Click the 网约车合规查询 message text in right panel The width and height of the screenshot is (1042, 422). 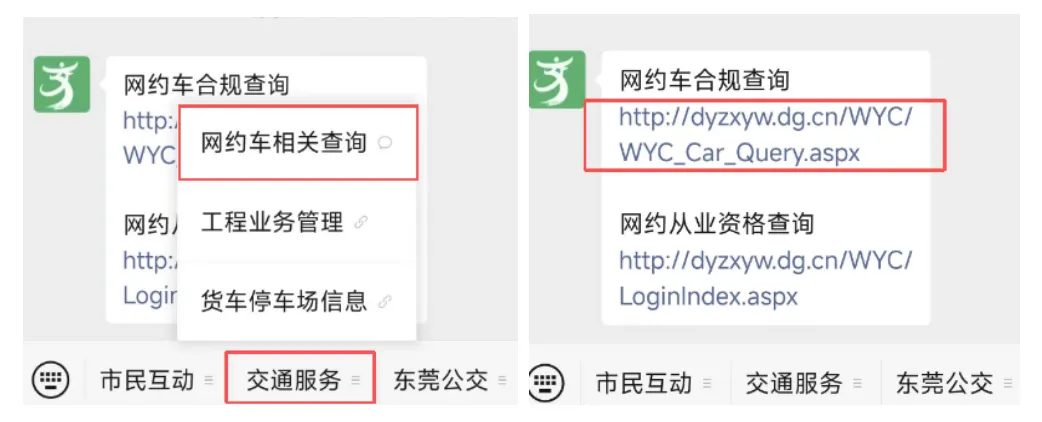point(704,81)
